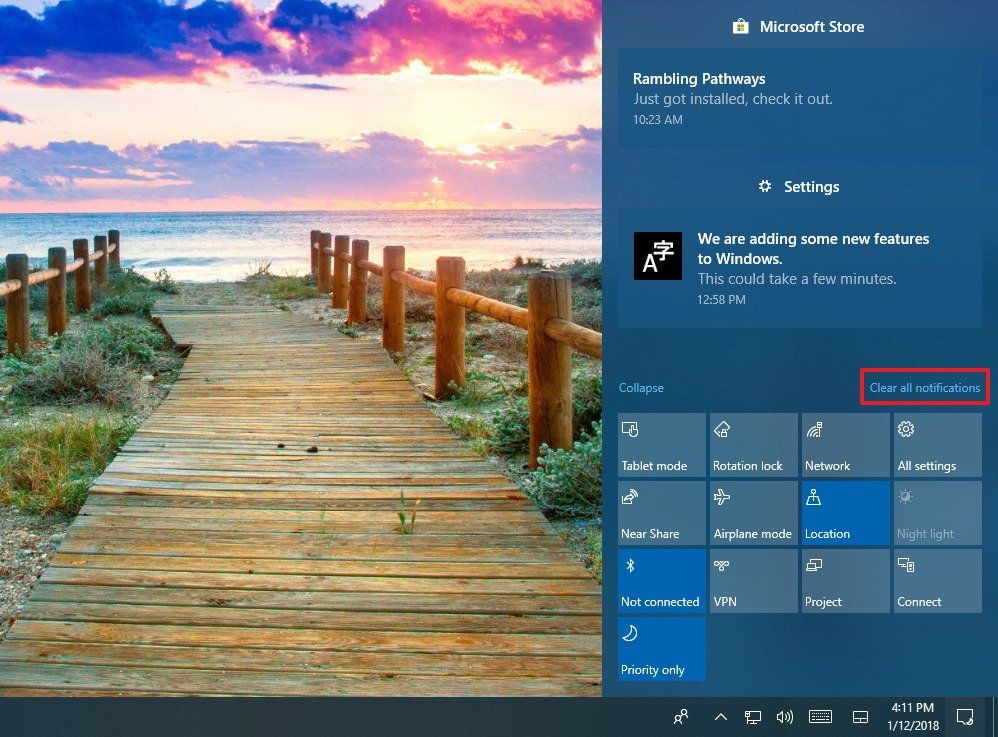Disable the Location quick action
The image size is (998, 737).
click(845, 512)
